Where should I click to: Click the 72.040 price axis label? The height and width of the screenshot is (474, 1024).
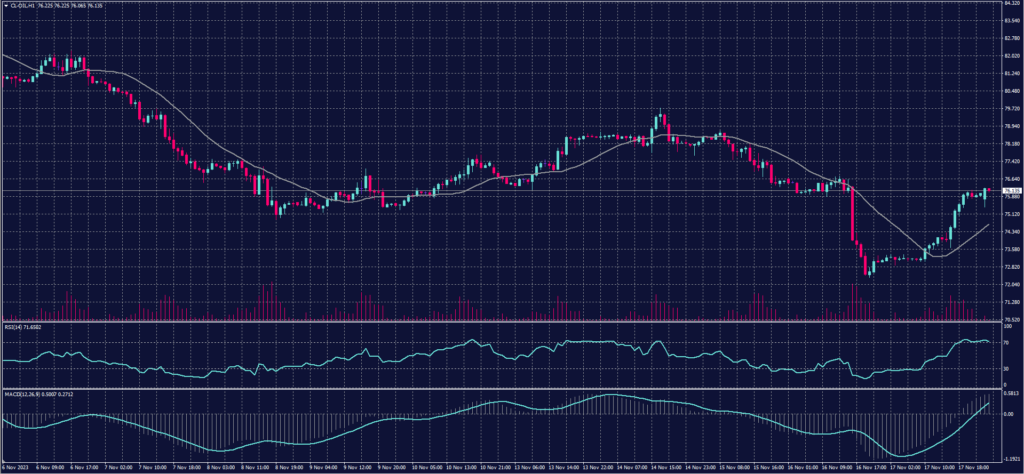tap(1011, 284)
